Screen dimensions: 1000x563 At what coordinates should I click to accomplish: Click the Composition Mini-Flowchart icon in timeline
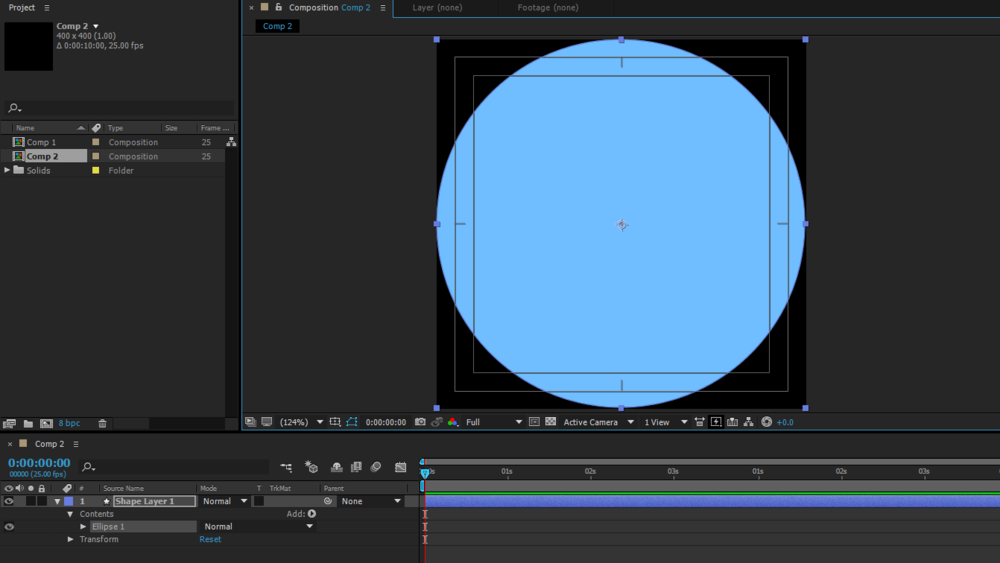click(286, 467)
